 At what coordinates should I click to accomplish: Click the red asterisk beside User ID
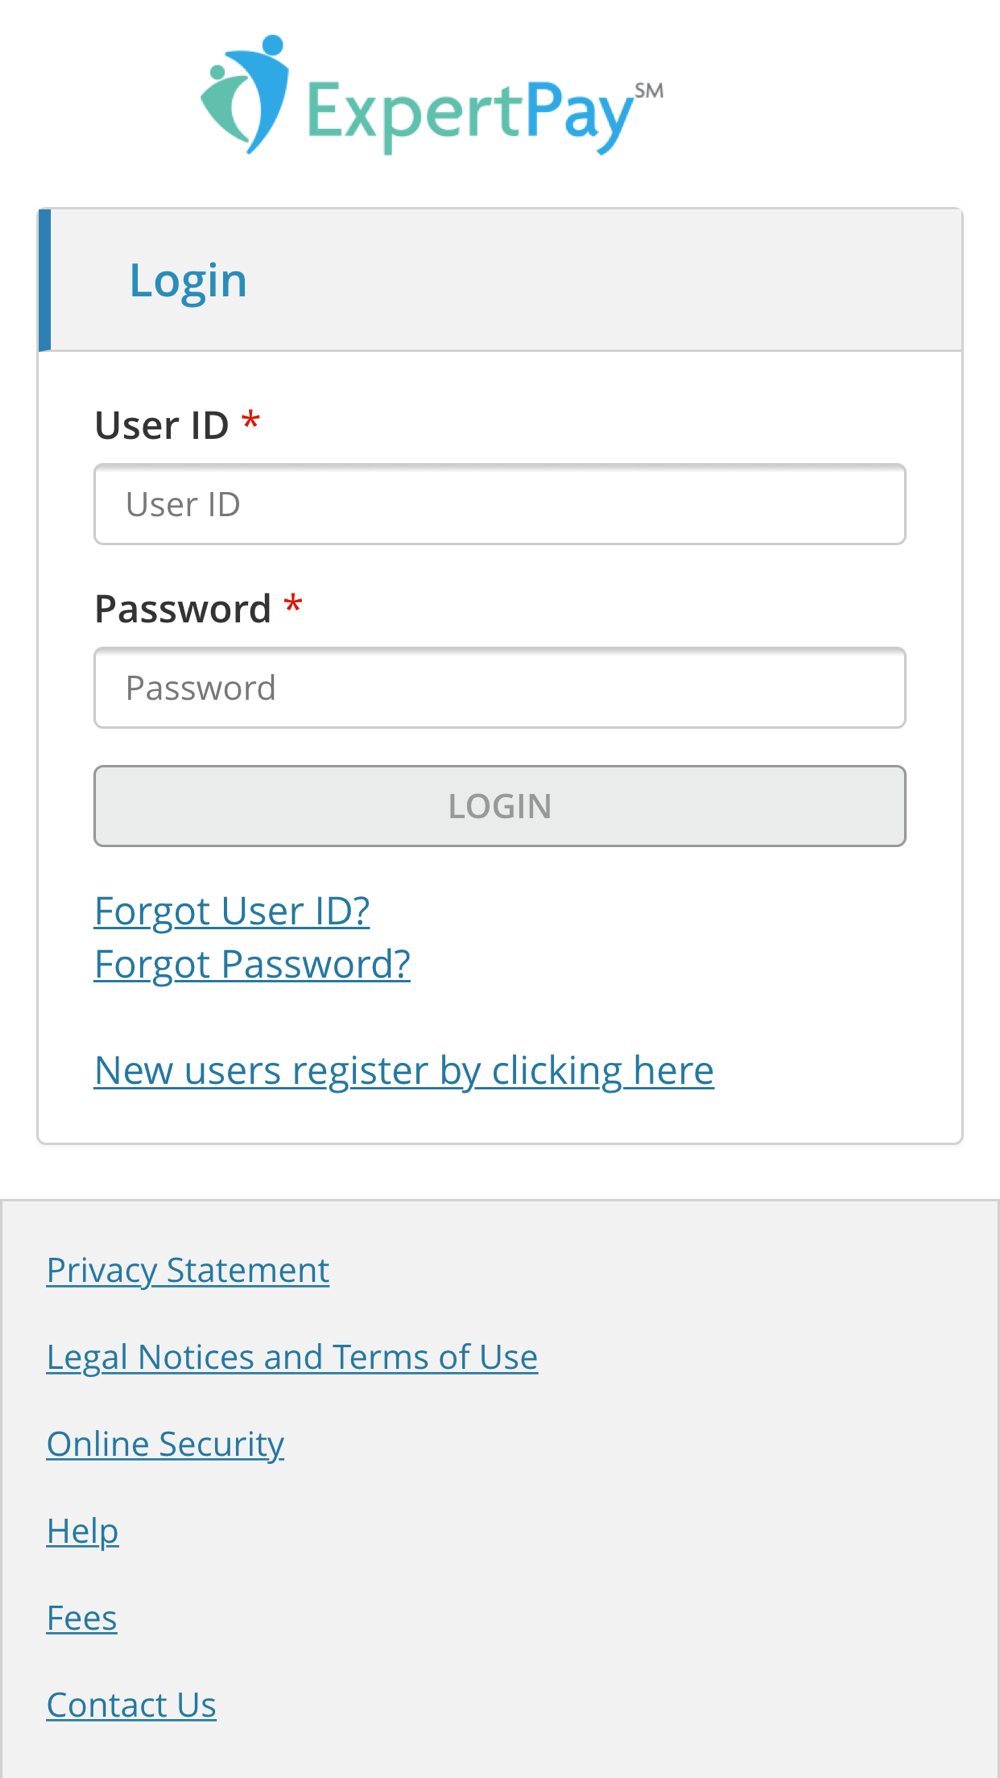point(251,422)
